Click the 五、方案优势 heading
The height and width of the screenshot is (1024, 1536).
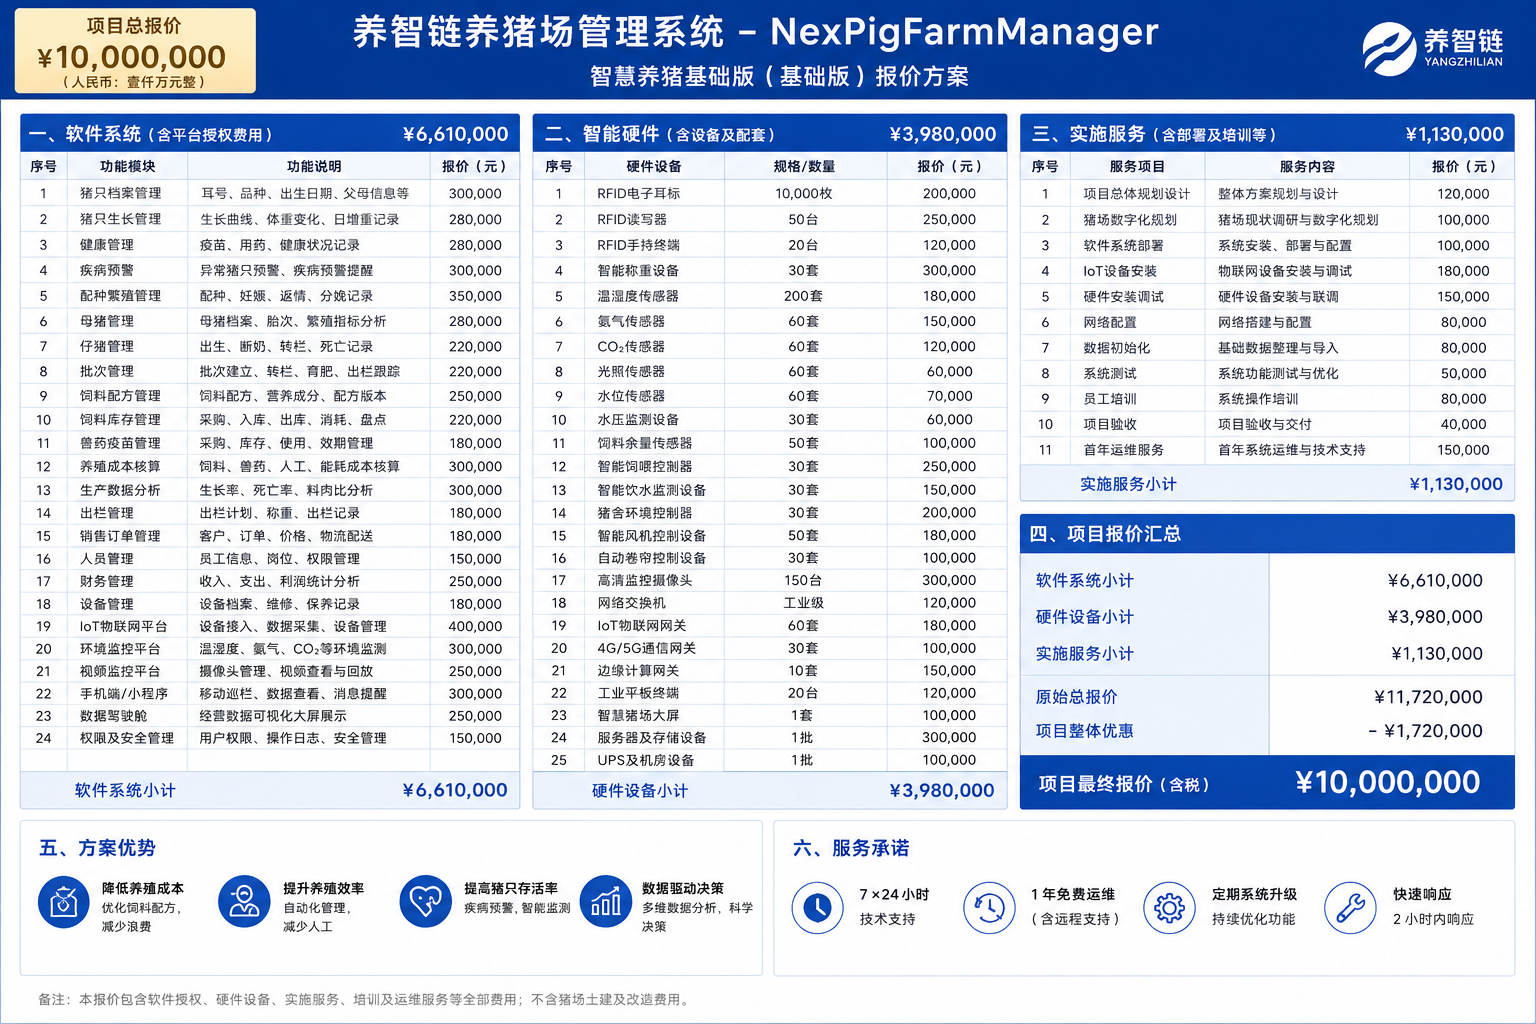click(x=97, y=848)
